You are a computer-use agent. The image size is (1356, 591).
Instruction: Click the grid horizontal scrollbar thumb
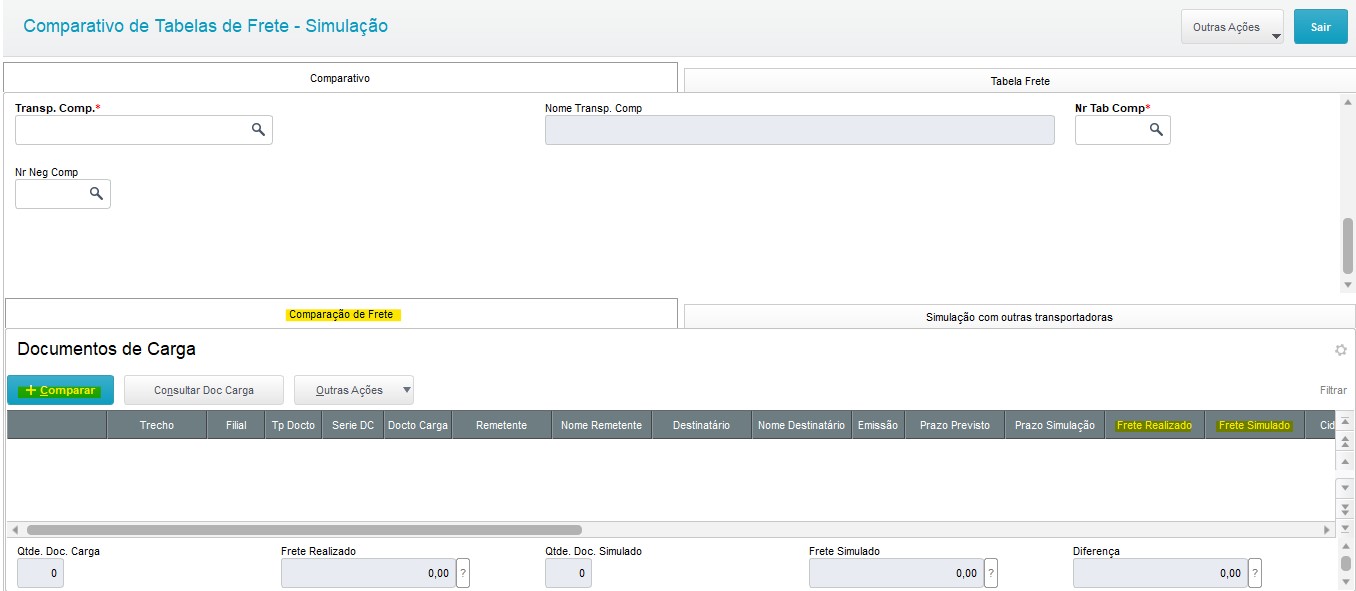[x=304, y=530]
